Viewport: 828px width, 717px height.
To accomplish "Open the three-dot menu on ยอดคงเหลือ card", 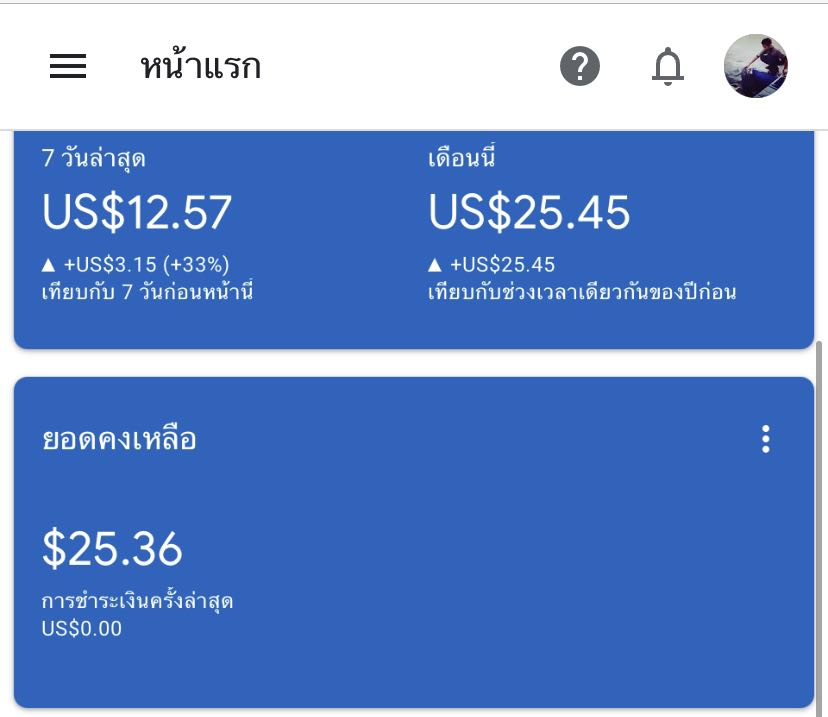I will [x=766, y=439].
